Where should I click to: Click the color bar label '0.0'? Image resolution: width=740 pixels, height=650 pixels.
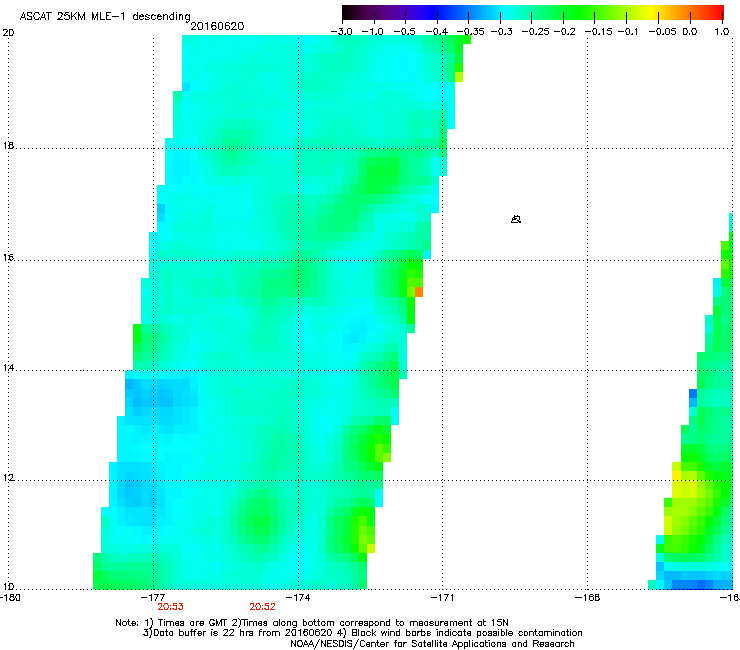click(690, 32)
